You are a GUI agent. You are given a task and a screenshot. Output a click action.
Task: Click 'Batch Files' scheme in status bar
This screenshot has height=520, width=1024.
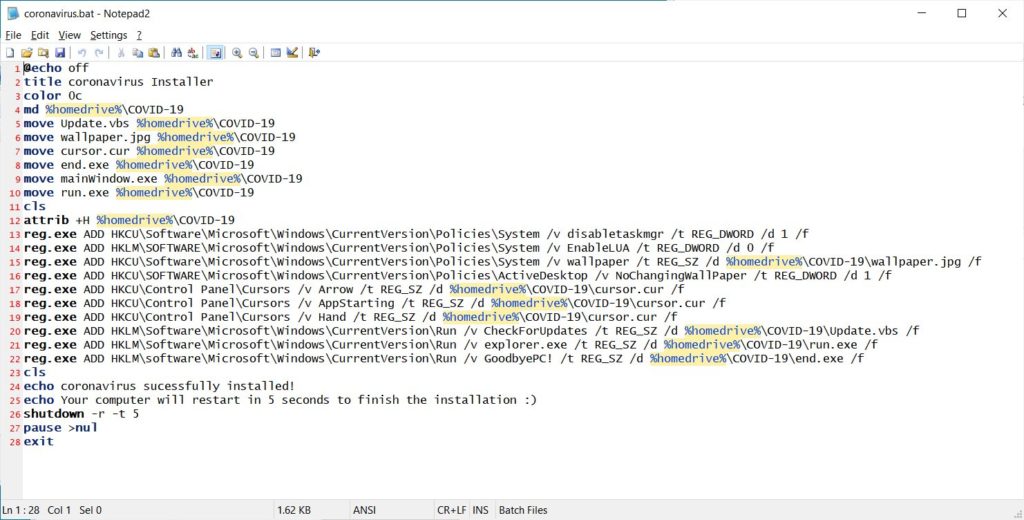523,510
